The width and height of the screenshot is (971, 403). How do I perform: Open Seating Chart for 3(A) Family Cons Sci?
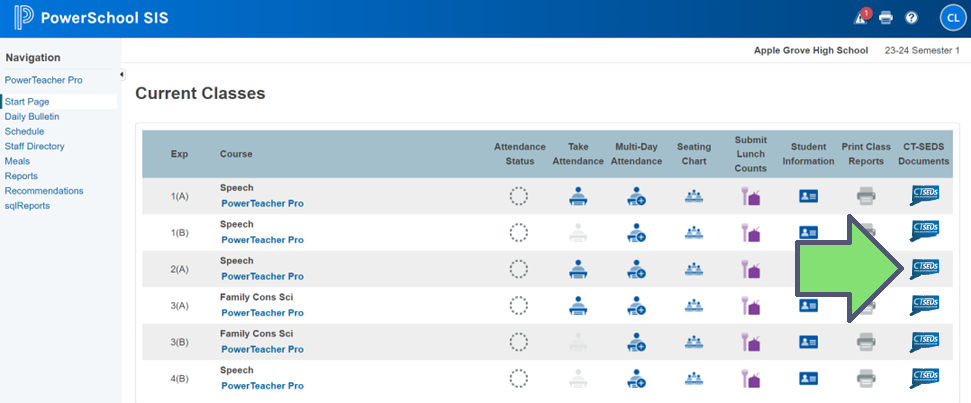coord(693,305)
